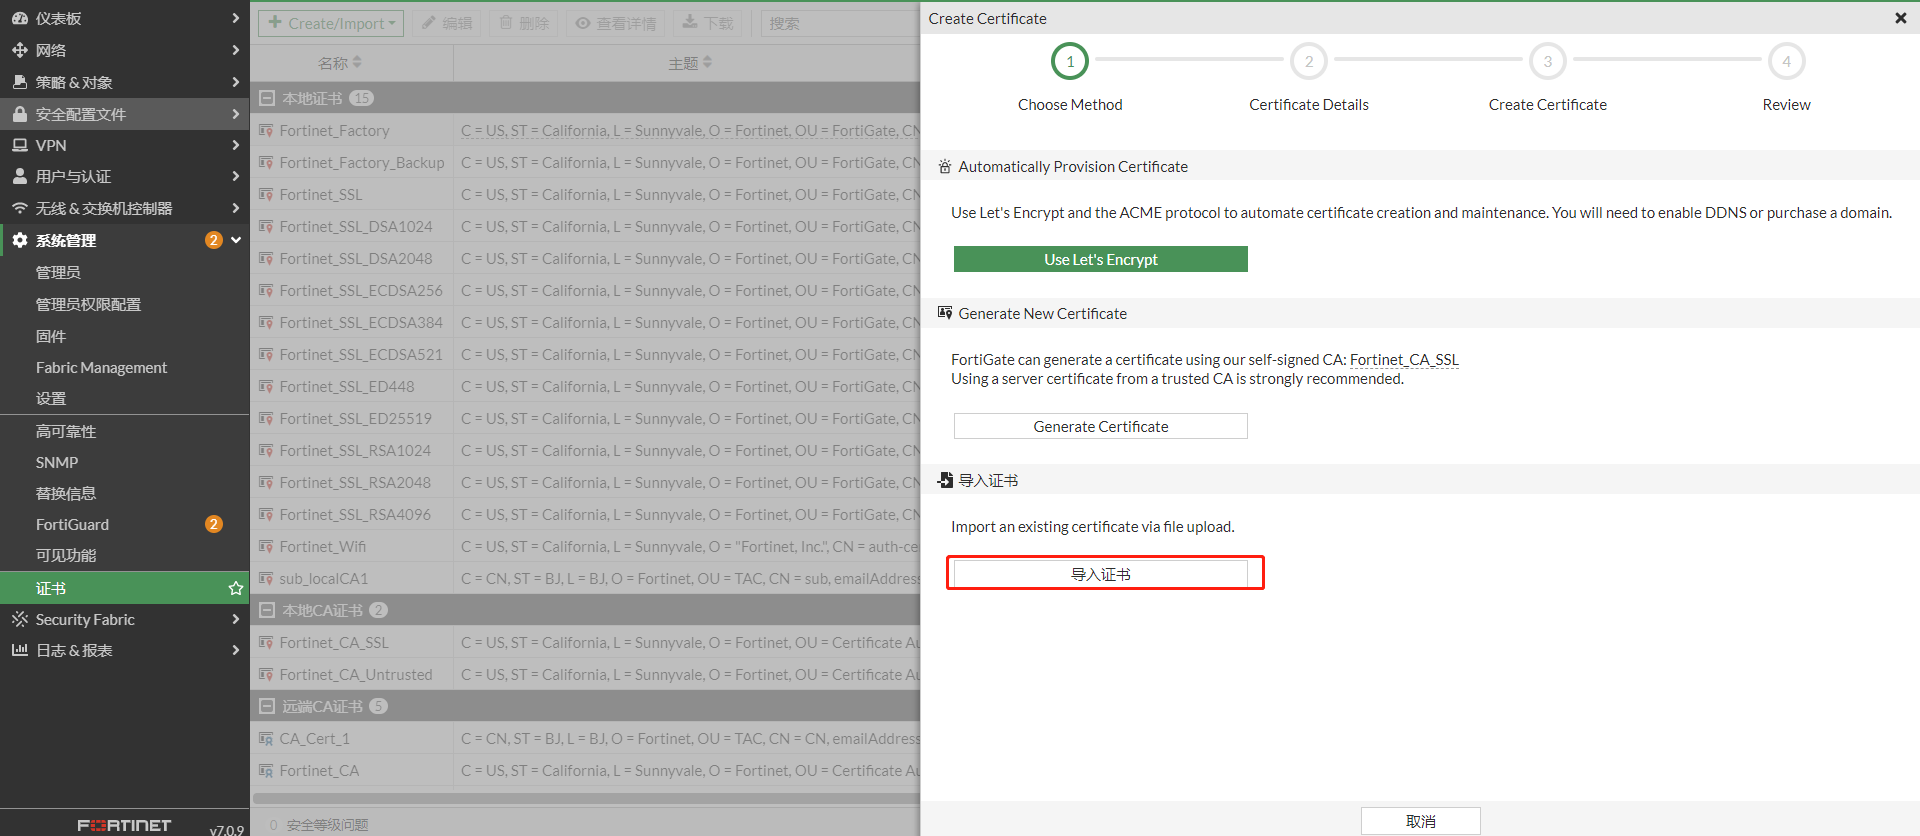
Task: Click the security profiles lock icon
Action: point(19,114)
